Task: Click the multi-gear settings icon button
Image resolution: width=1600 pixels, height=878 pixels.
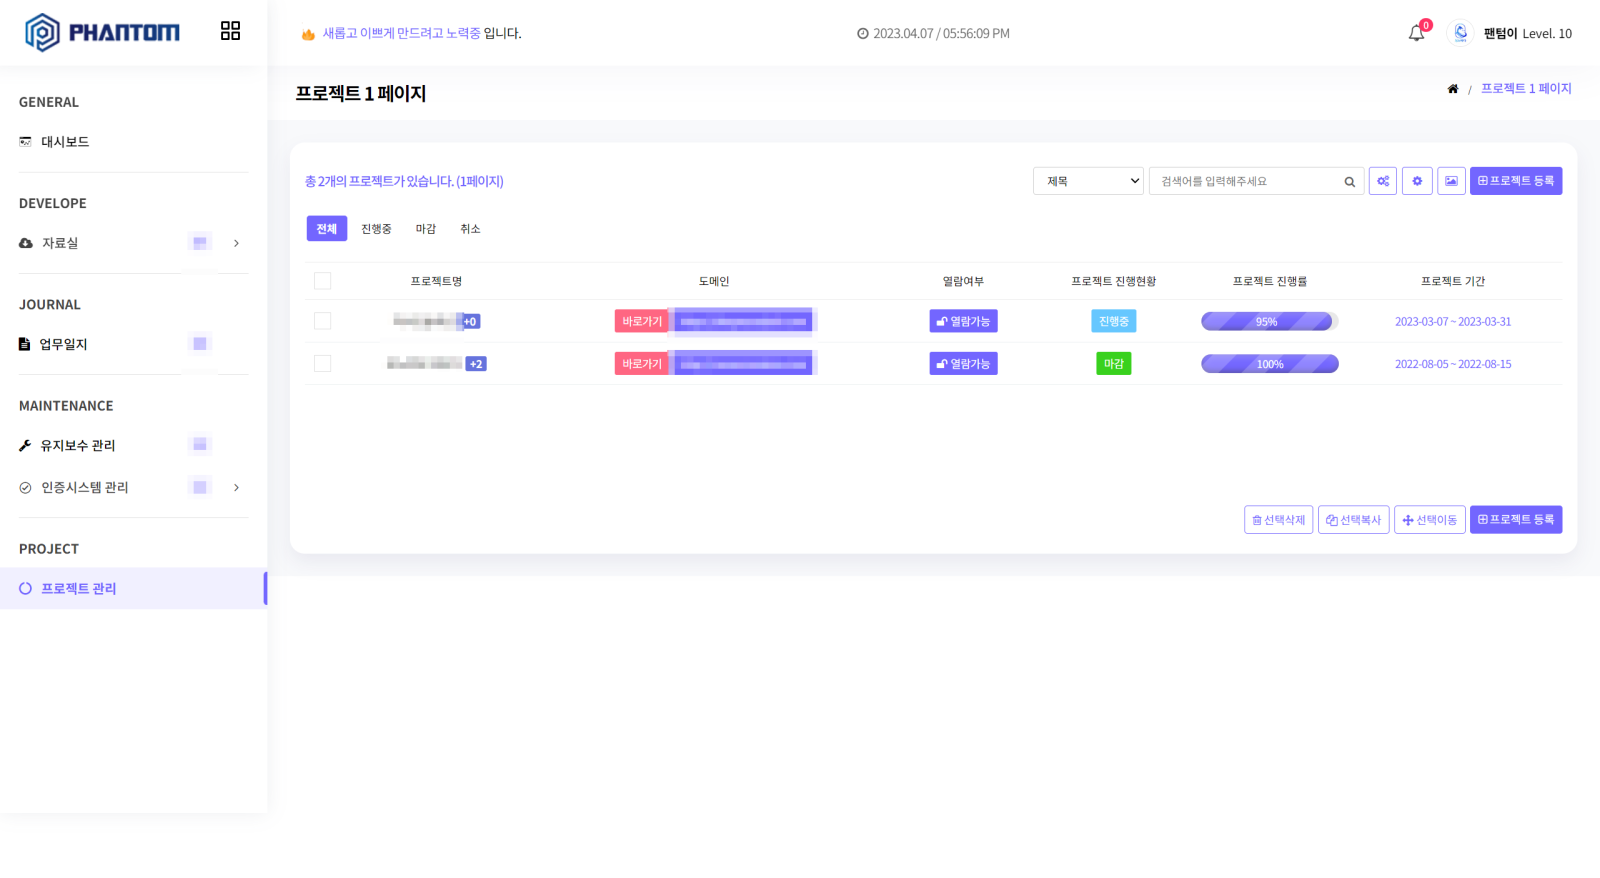Action: tap(1383, 181)
